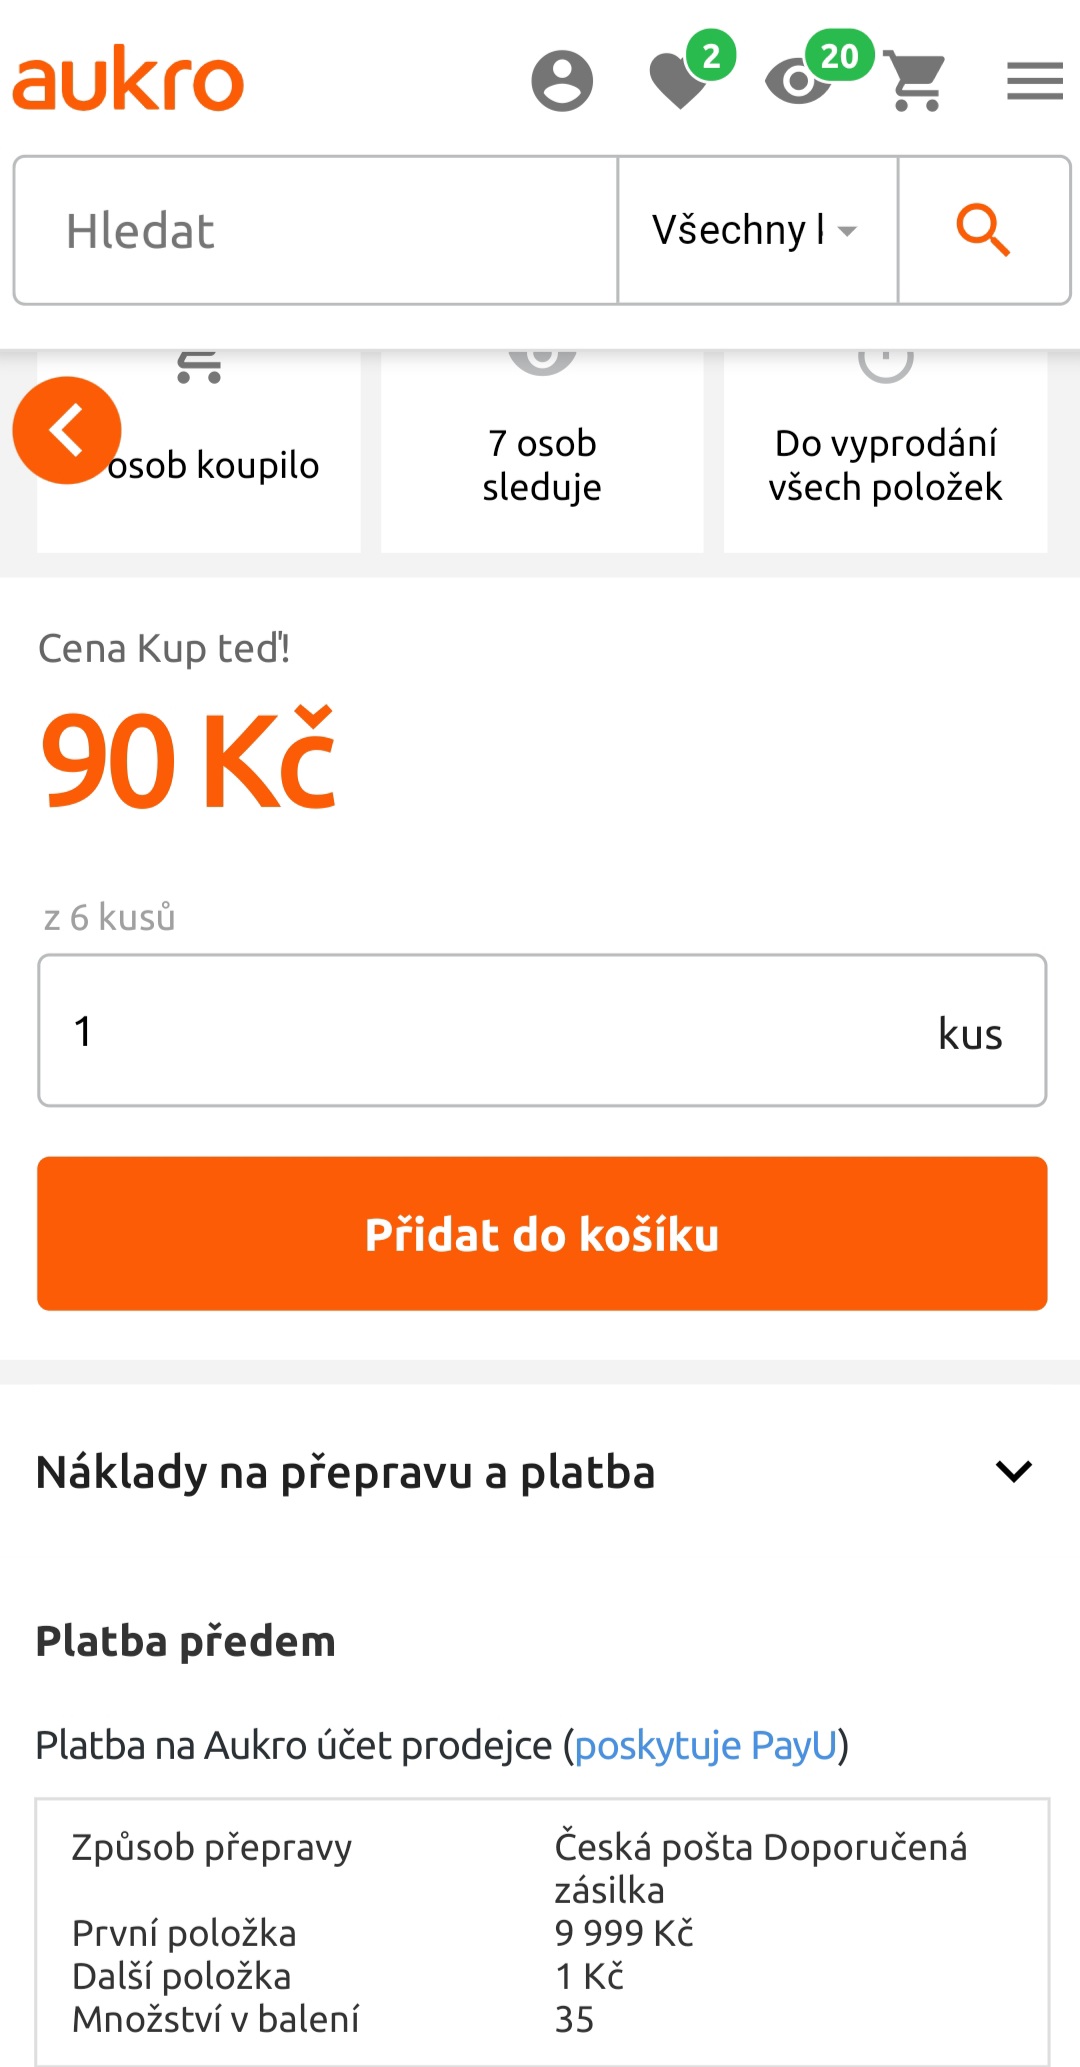Click the 90 Kč price
The image size is (1080, 2067).
(188, 760)
